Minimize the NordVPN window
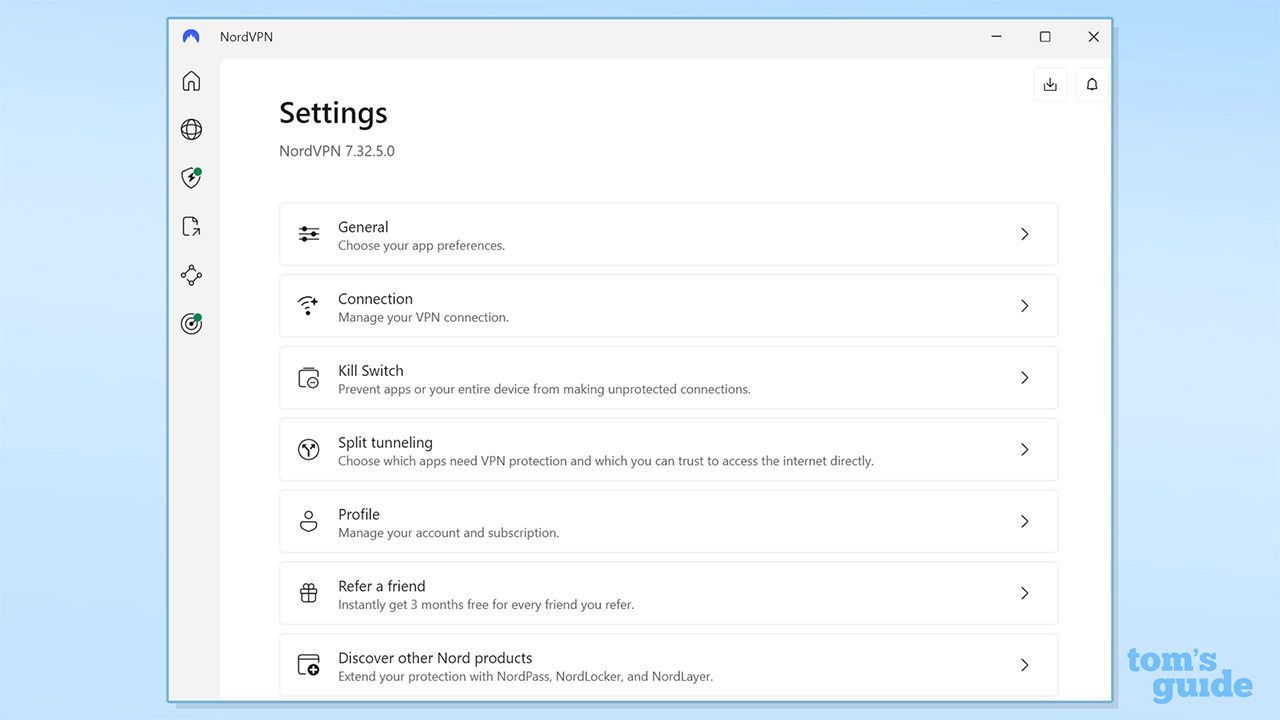The image size is (1280, 720). [997, 37]
